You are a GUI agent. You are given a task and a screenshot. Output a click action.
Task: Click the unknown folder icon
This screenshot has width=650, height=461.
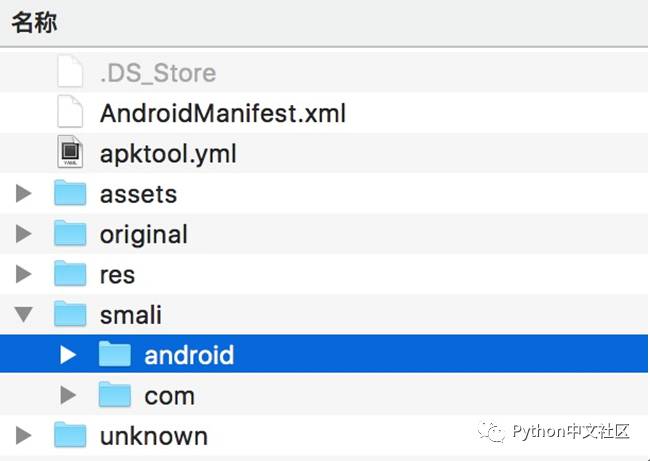coord(70,436)
